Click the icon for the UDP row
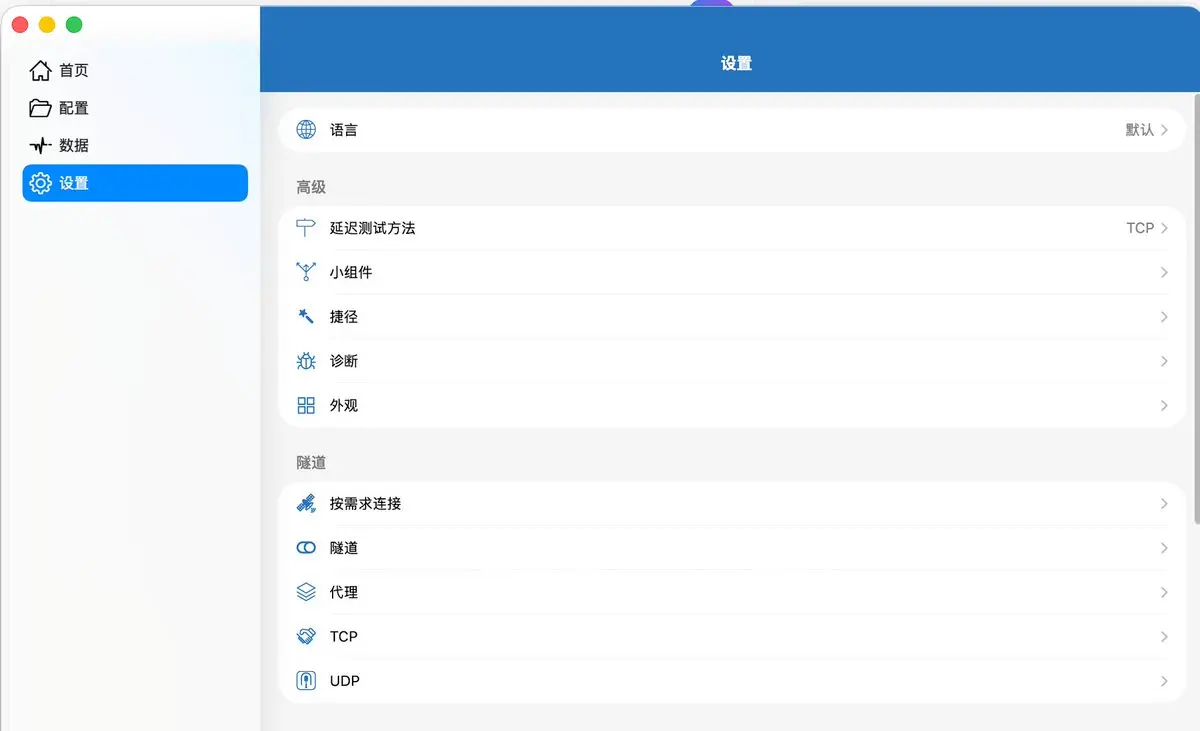The image size is (1200, 731). 307,681
